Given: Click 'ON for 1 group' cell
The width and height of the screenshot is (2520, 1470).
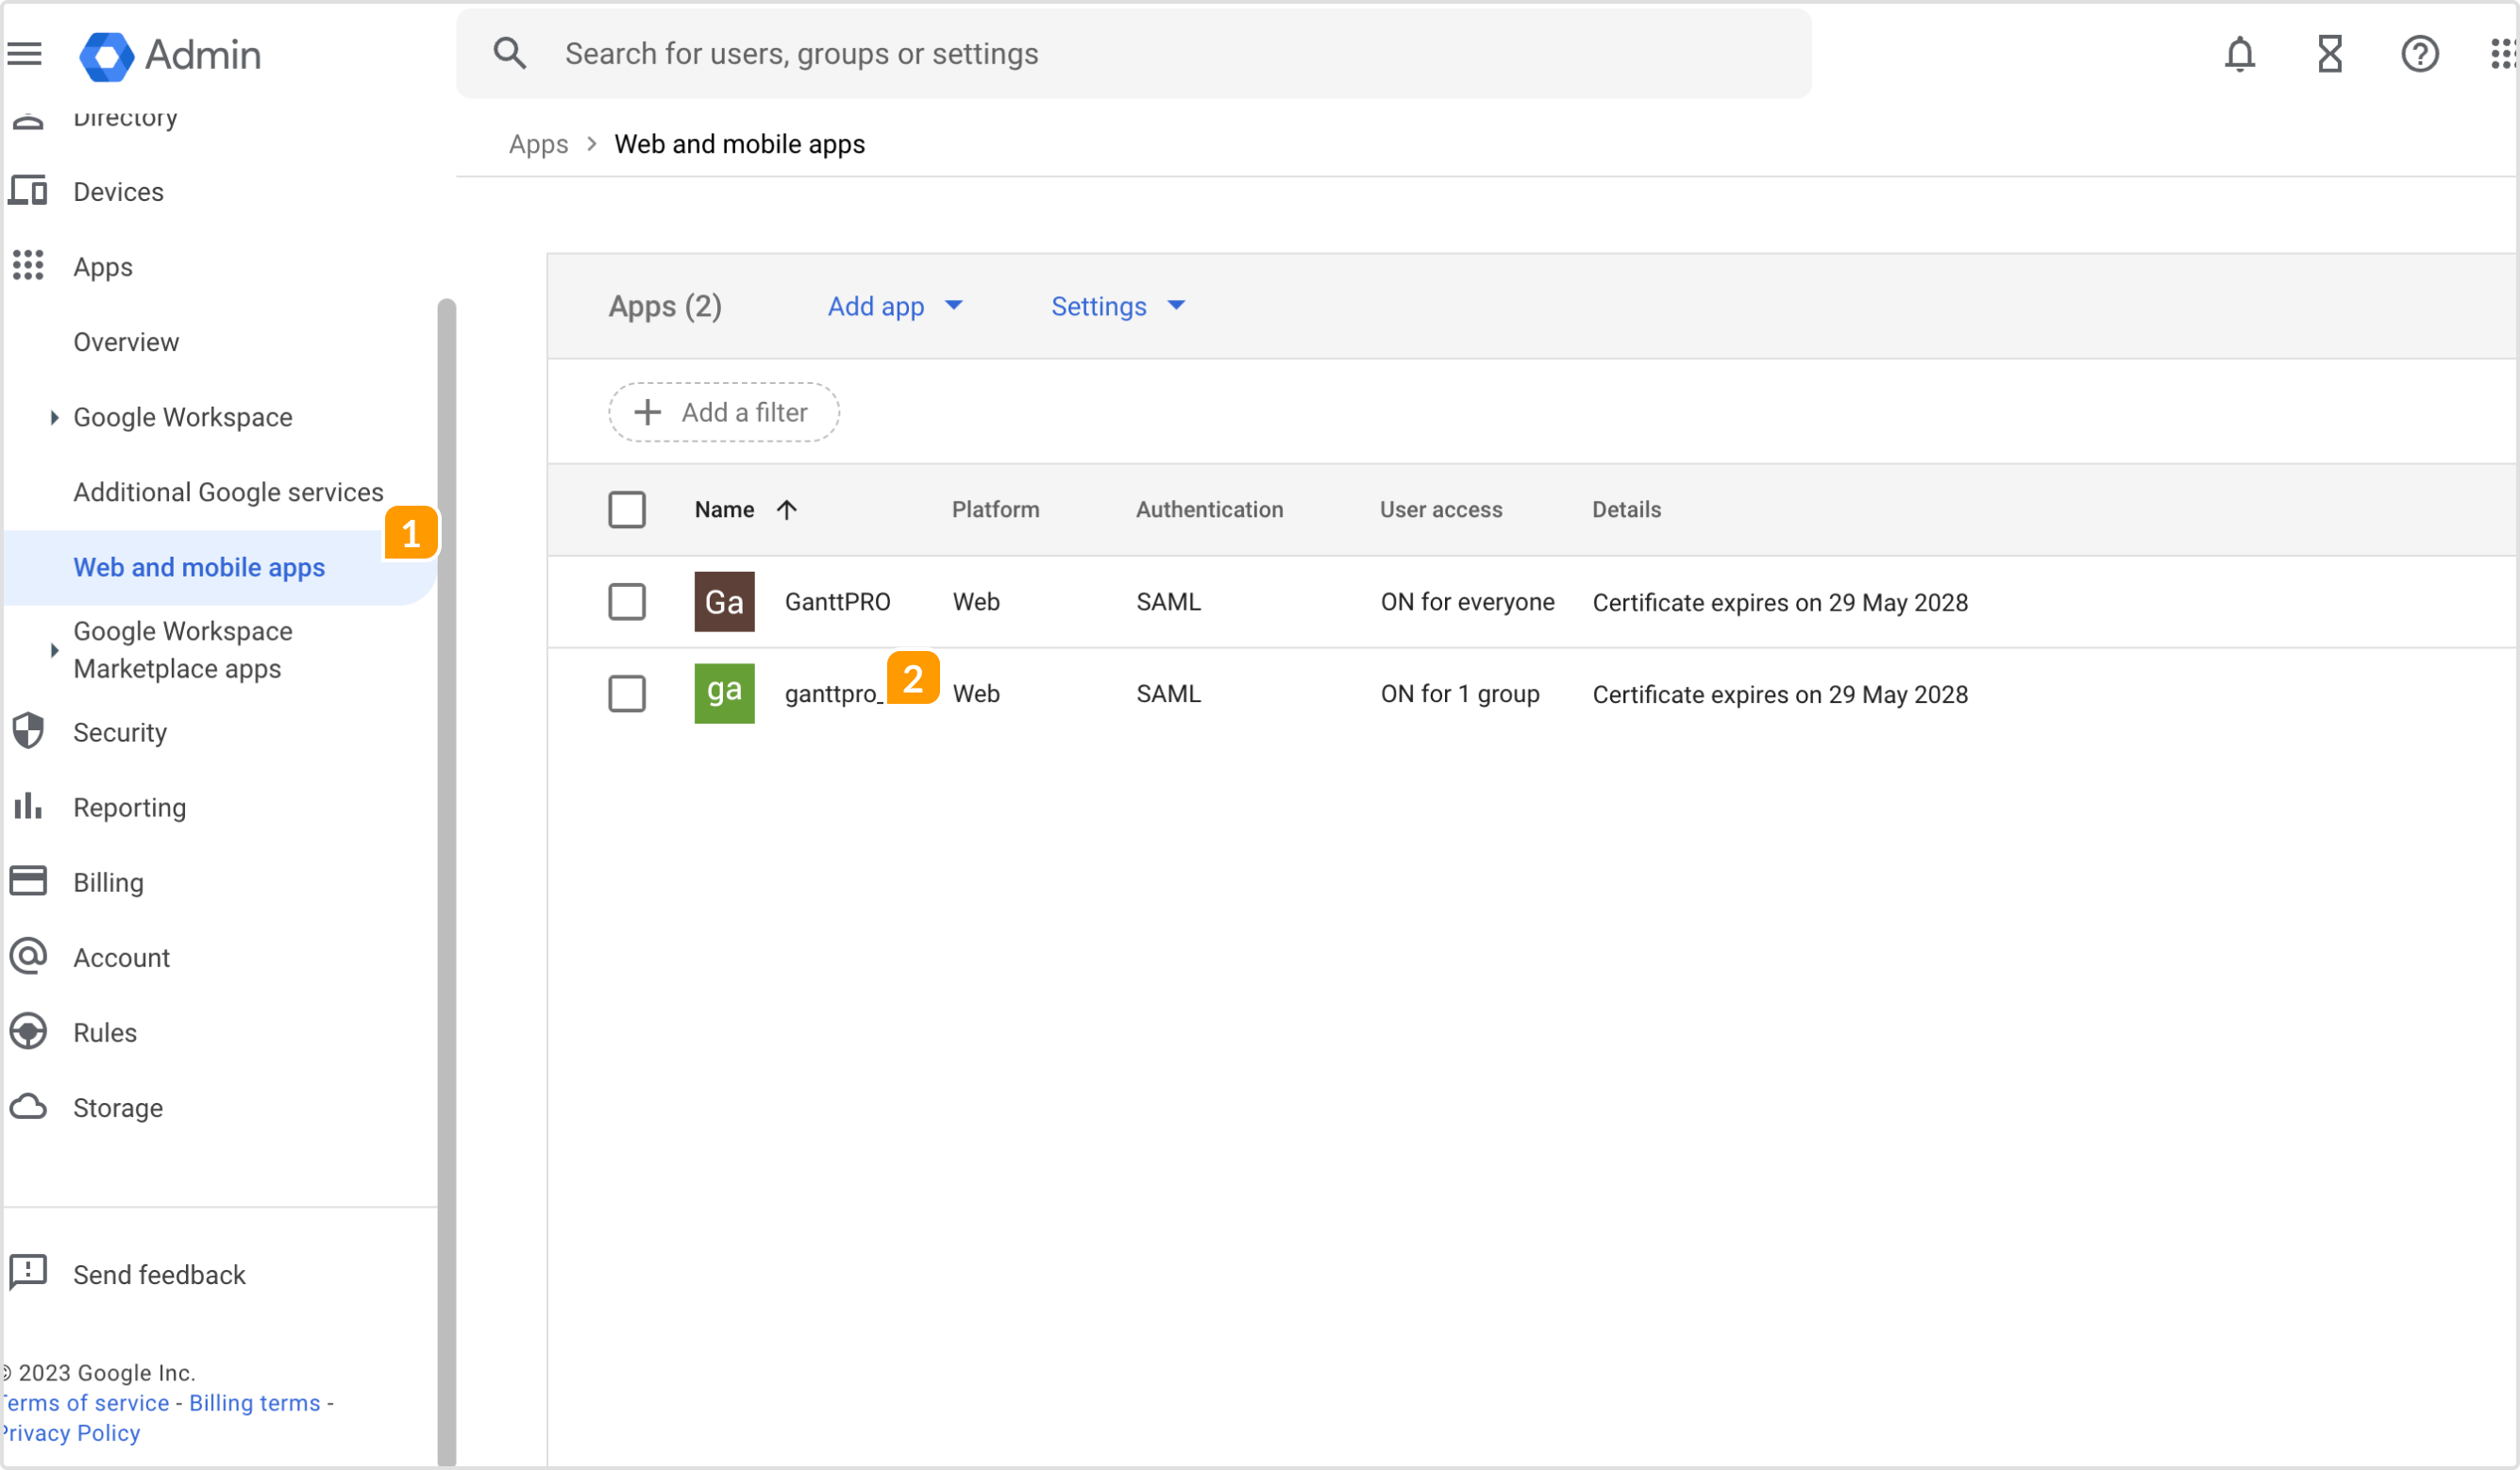Looking at the screenshot, I should coord(1460,694).
